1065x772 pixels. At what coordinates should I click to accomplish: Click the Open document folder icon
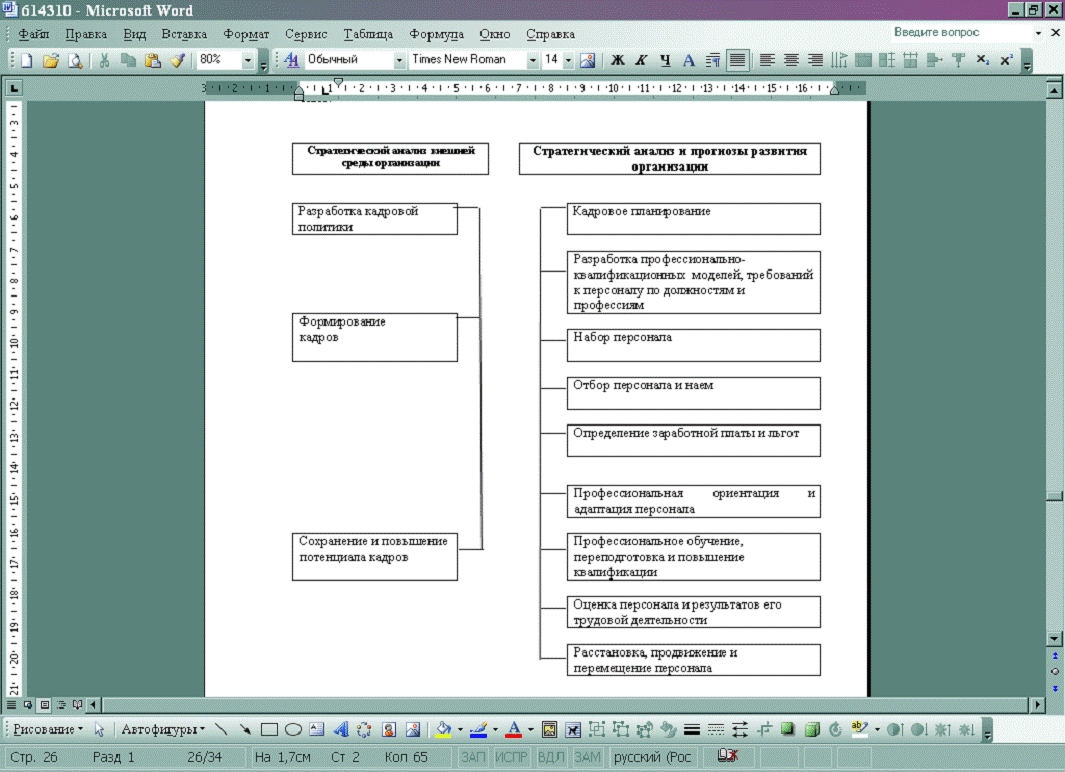point(50,60)
